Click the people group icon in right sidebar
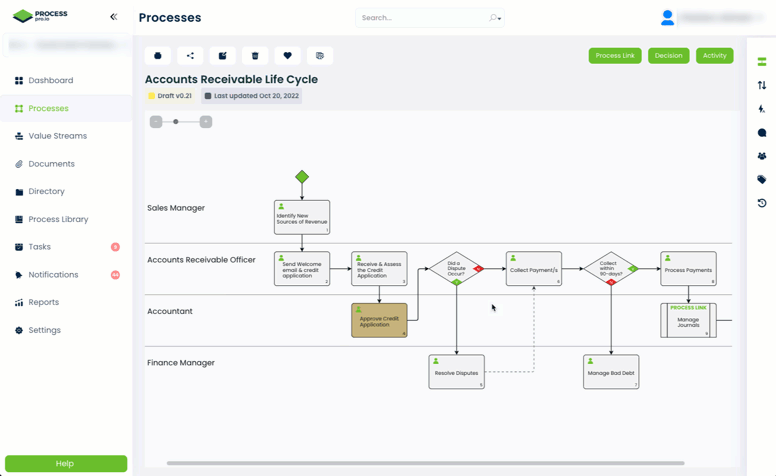The image size is (776, 476). 762,156
